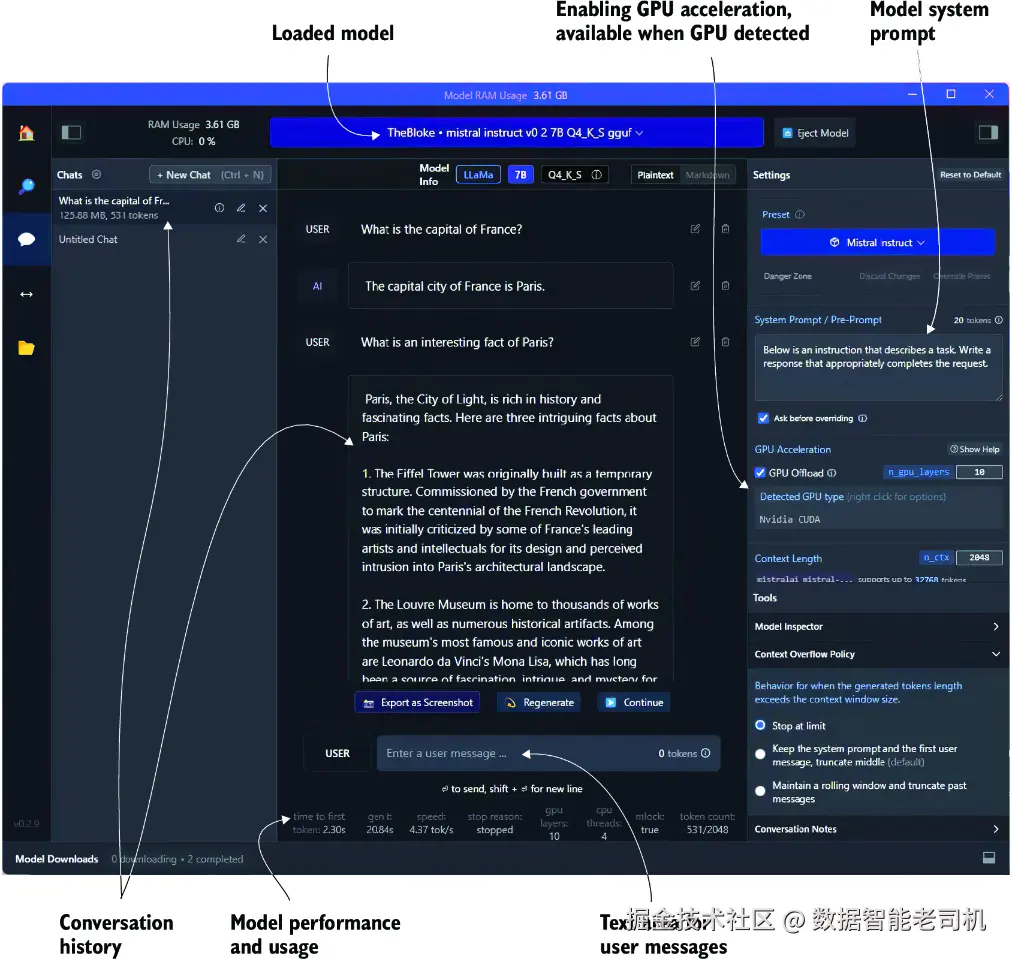Image resolution: width=1012 pixels, height=959 pixels.
Task: Click the info icon beside GPU Offload
Action: [832, 472]
